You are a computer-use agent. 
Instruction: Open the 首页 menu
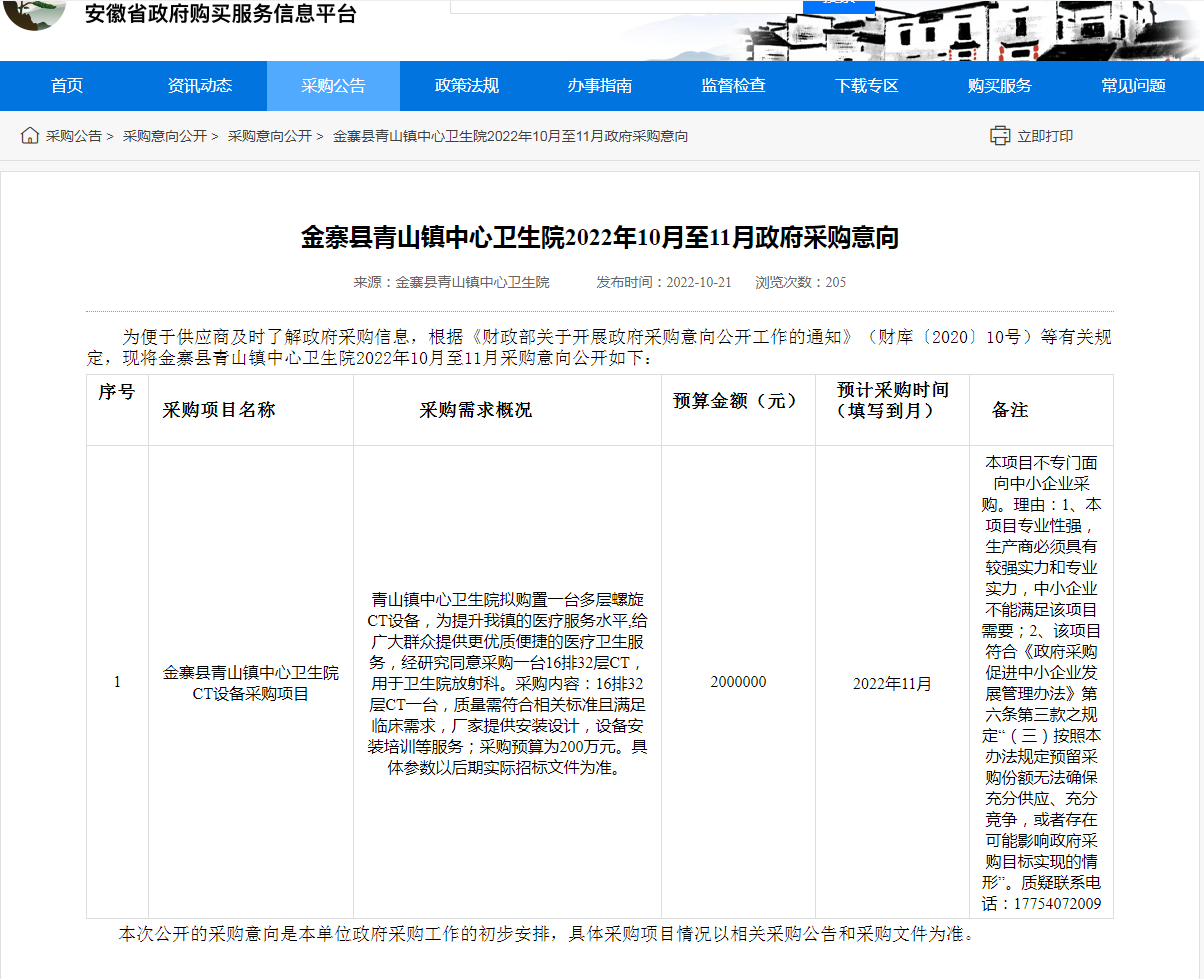click(x=67, y=86)
